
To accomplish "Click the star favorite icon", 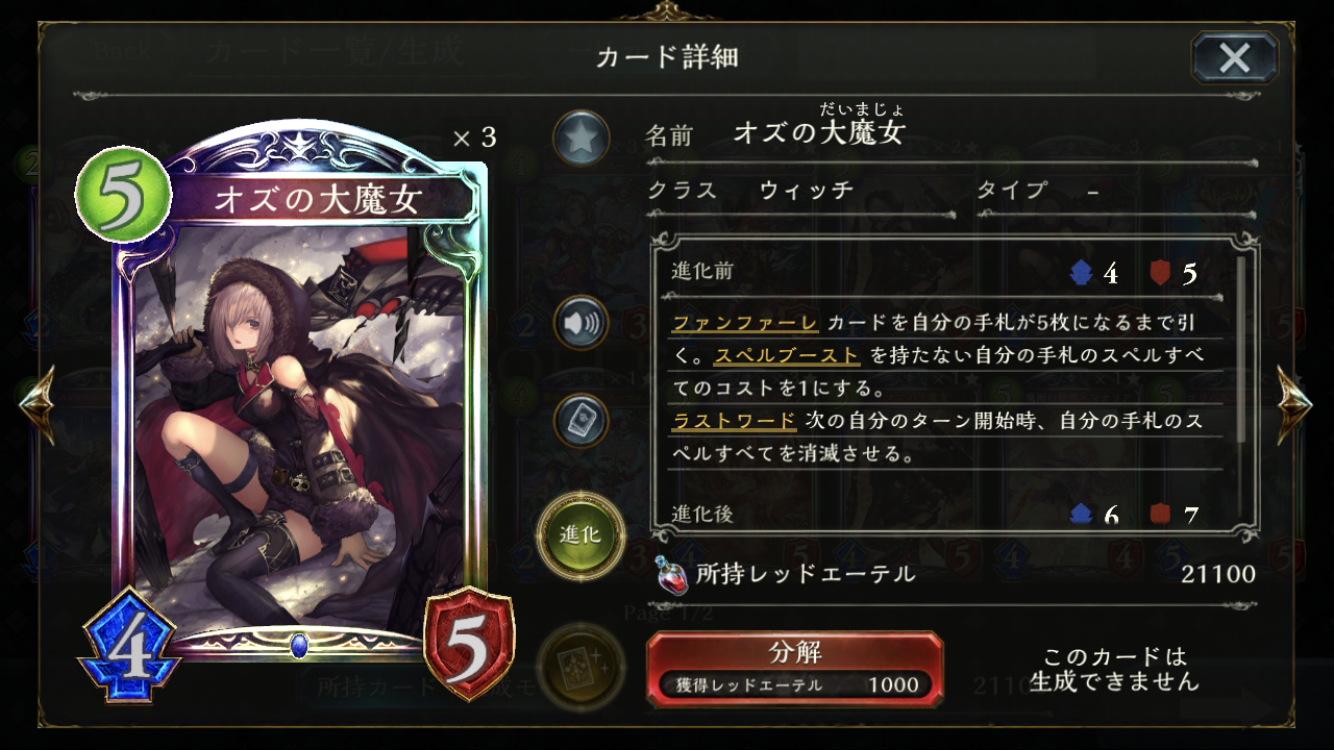I will (581, 138).
